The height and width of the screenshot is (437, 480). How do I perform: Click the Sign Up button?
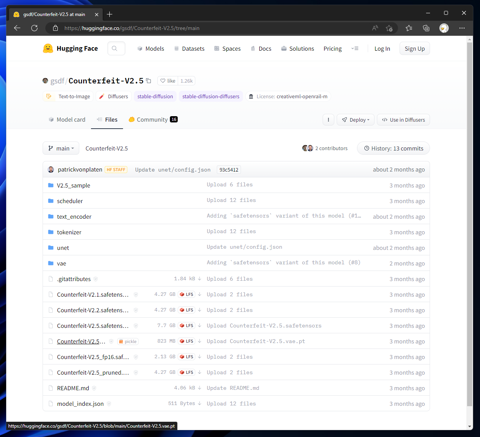(415, 49)
